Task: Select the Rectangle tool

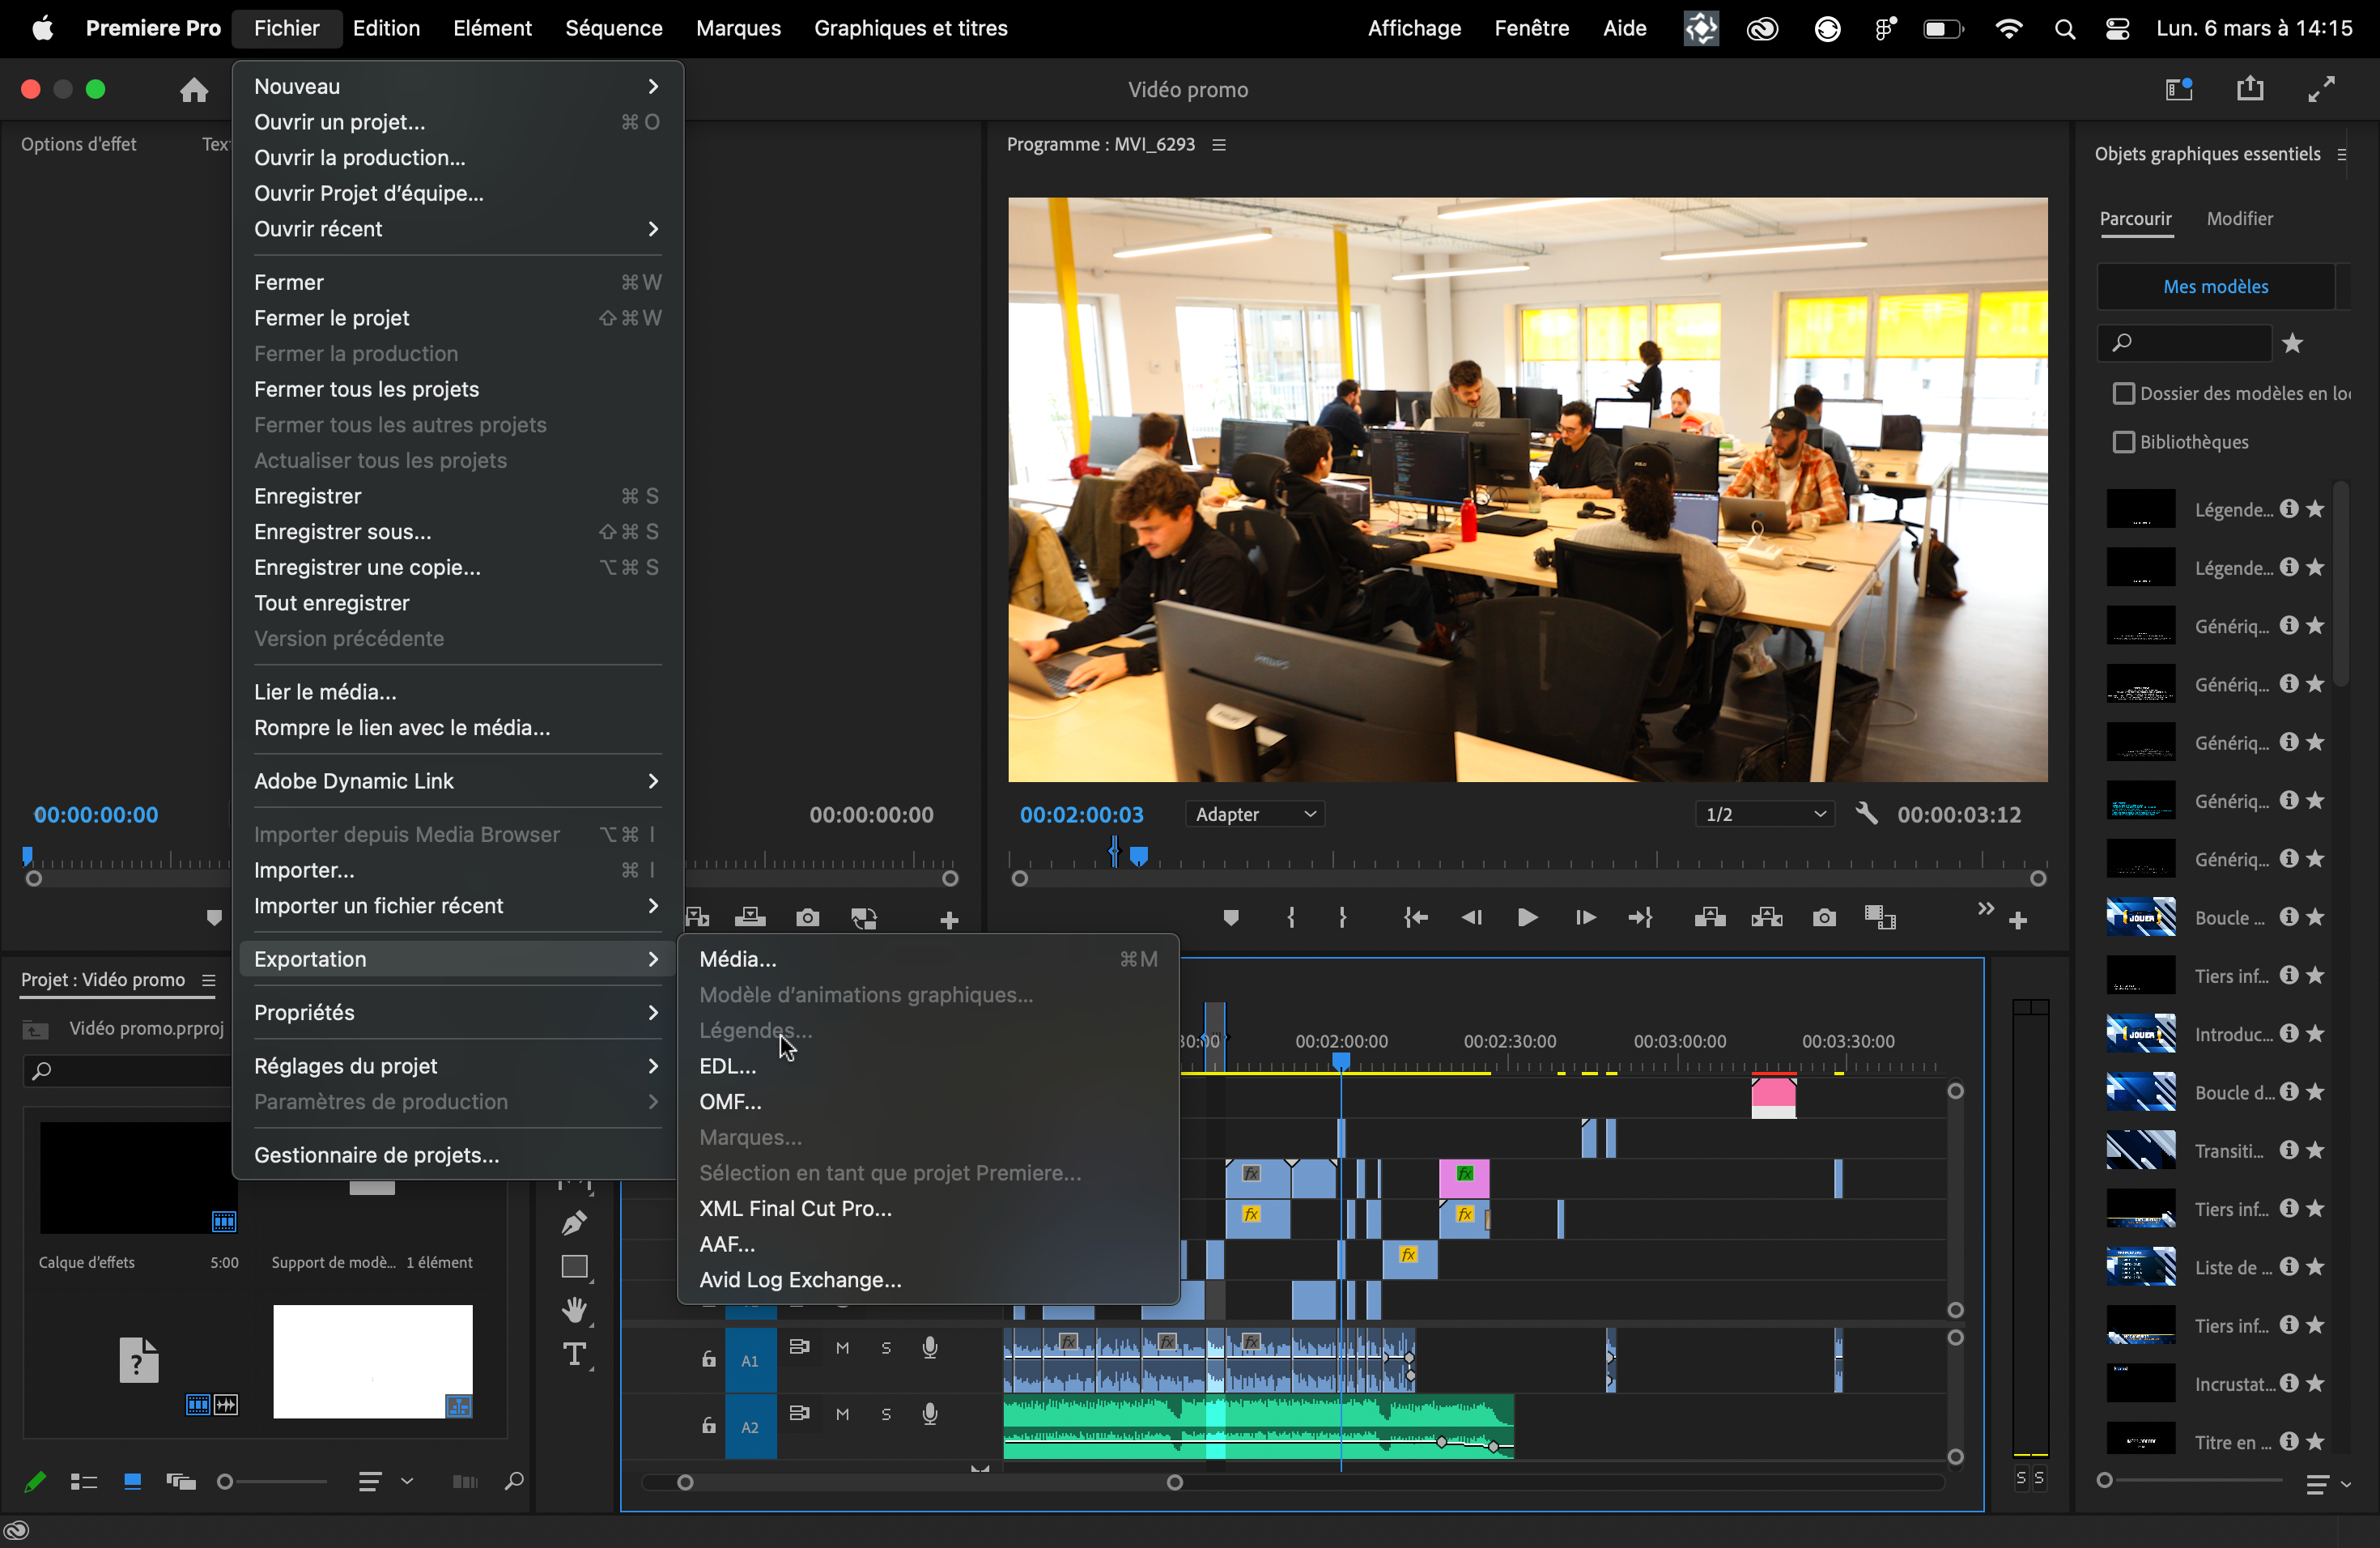Action: coord(574,1267)
